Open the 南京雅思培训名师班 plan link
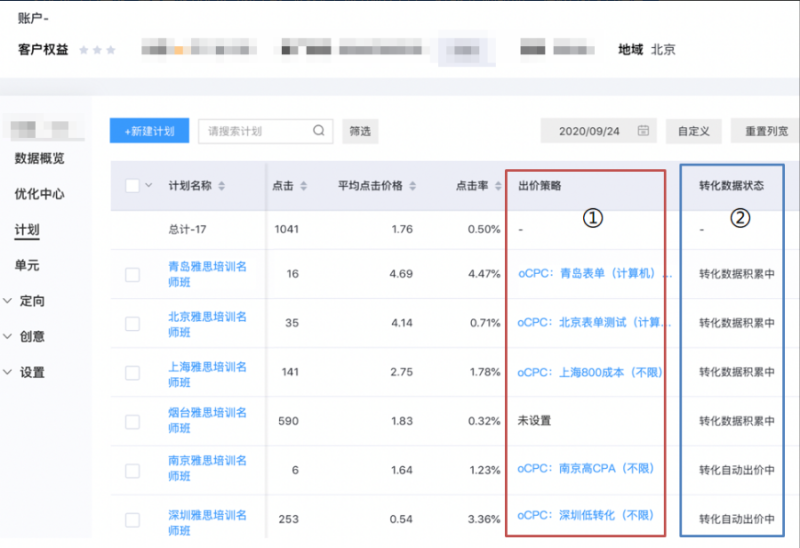The image size is (800, 548). click(207, 468)
